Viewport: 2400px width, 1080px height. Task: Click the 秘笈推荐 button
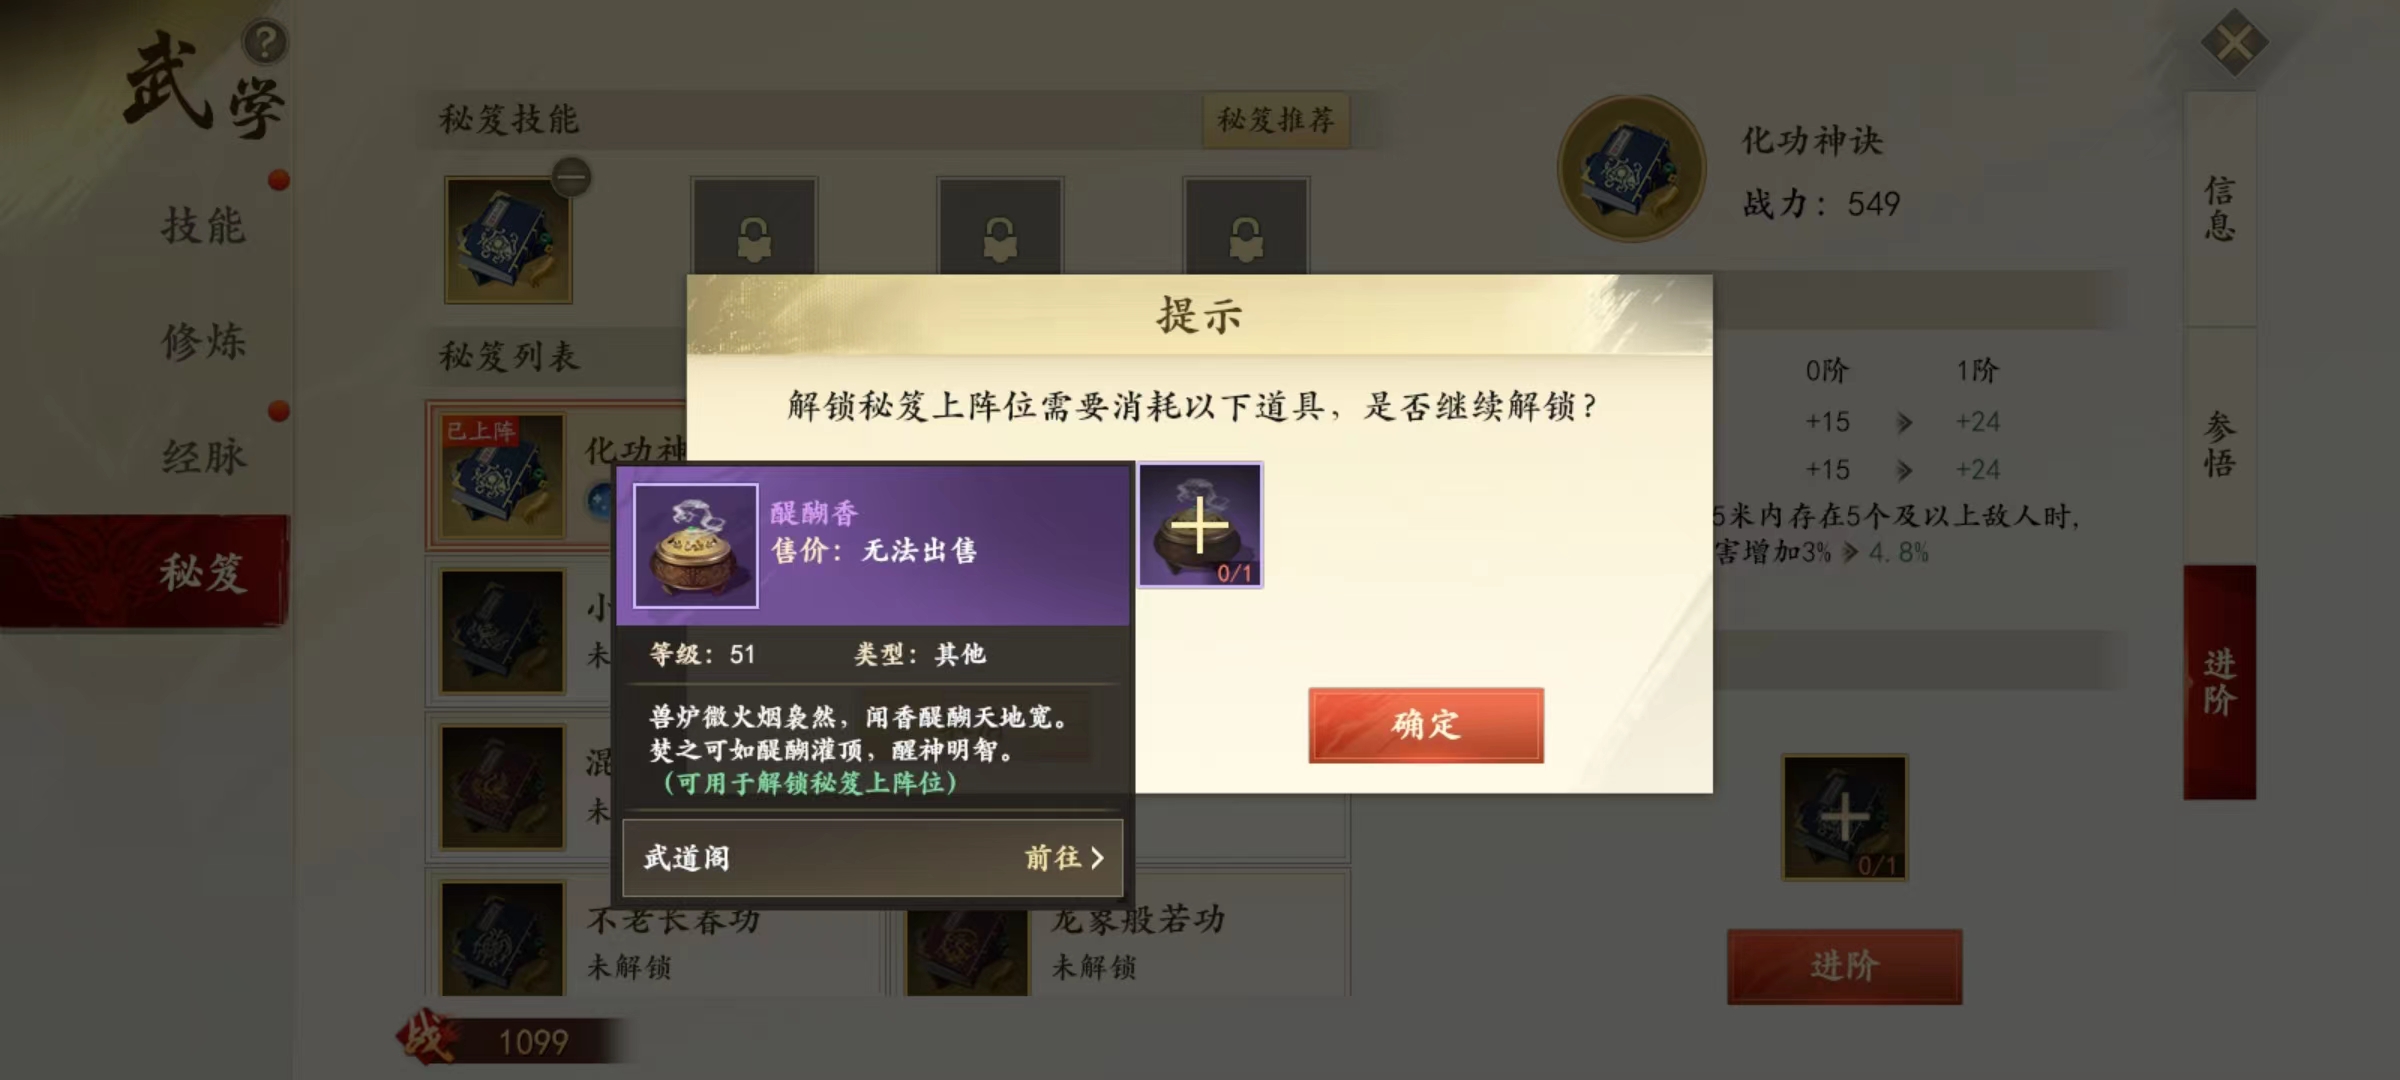[x=1276, y=120]
